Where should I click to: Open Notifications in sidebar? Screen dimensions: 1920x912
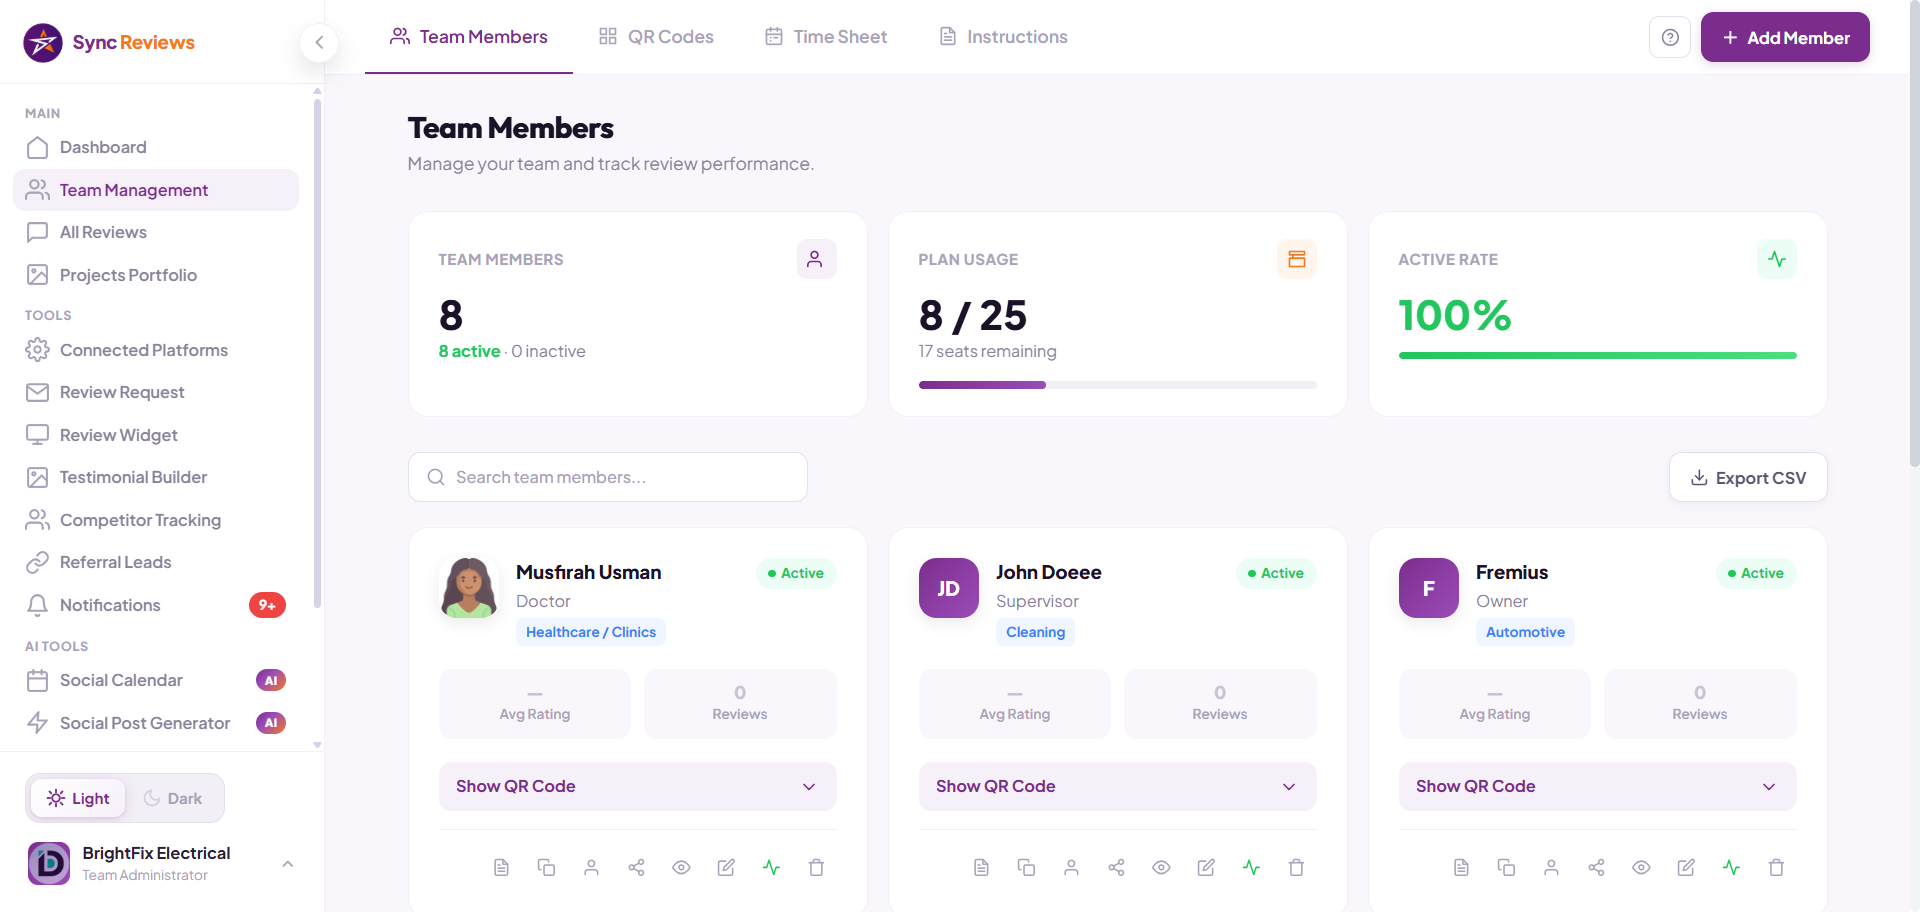156,605
